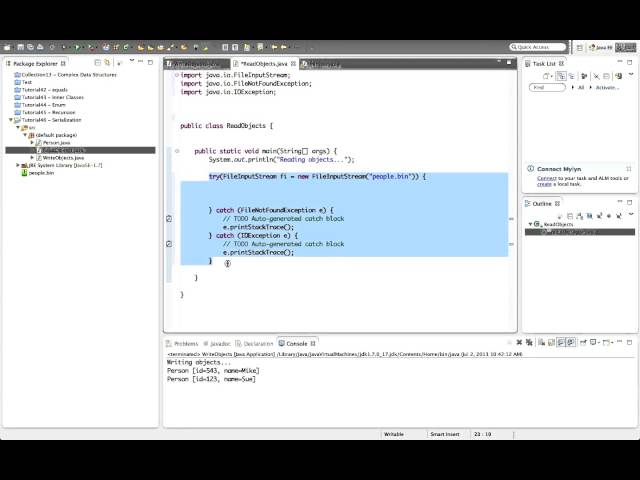Viewport: 640px width, 480px height.
Task: Click the Open Perspective icon
Action: (580, 48)
